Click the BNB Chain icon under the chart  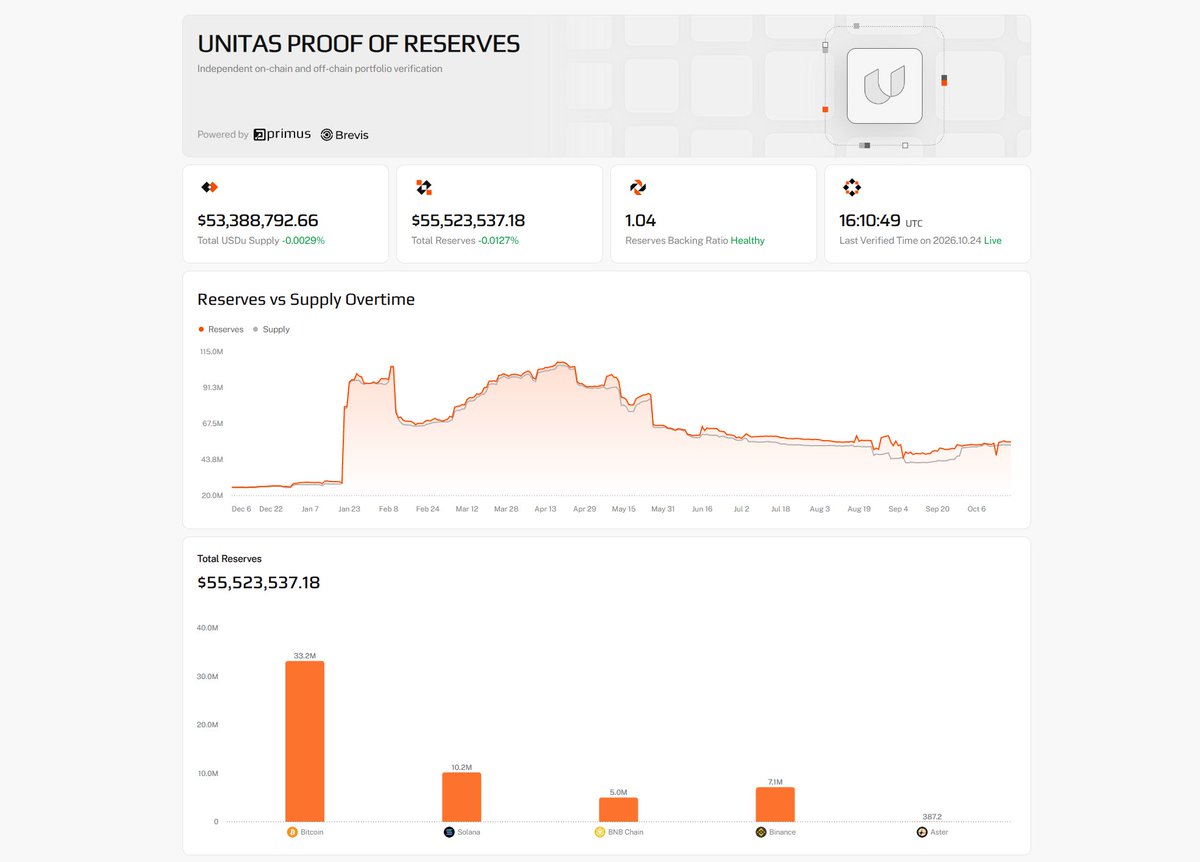(599, 832)
